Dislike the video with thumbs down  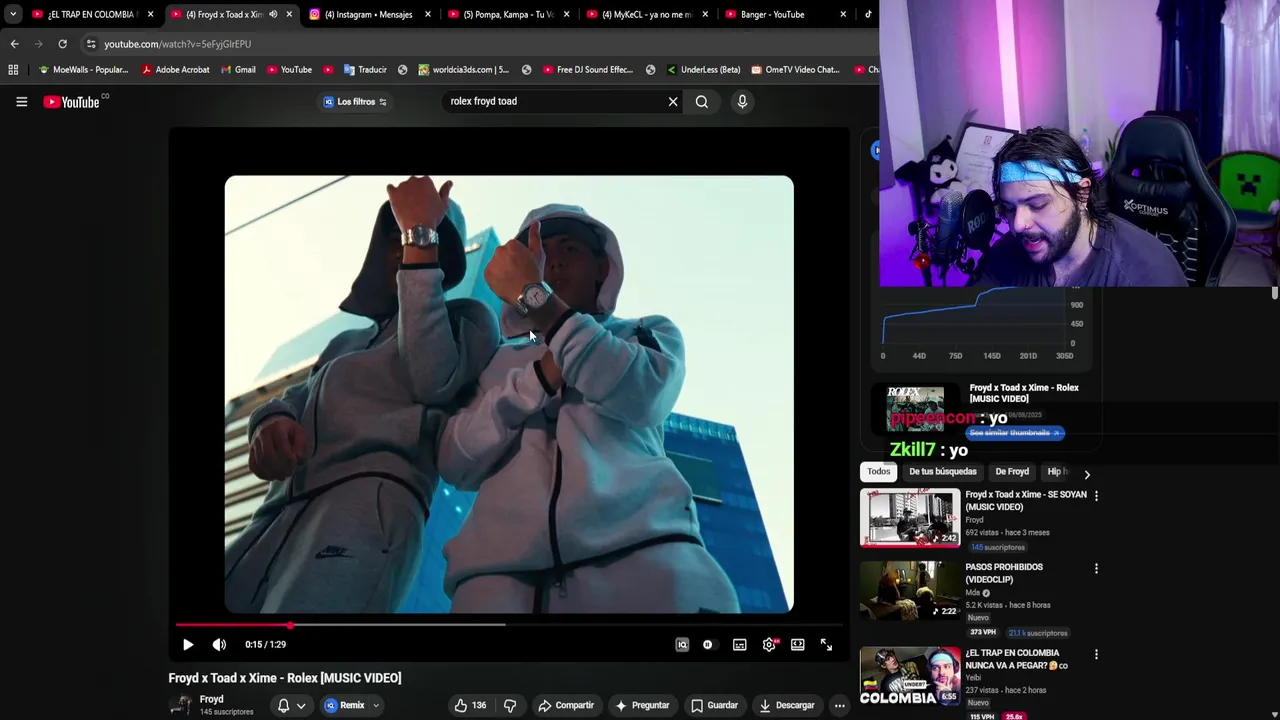click(510, 705)
